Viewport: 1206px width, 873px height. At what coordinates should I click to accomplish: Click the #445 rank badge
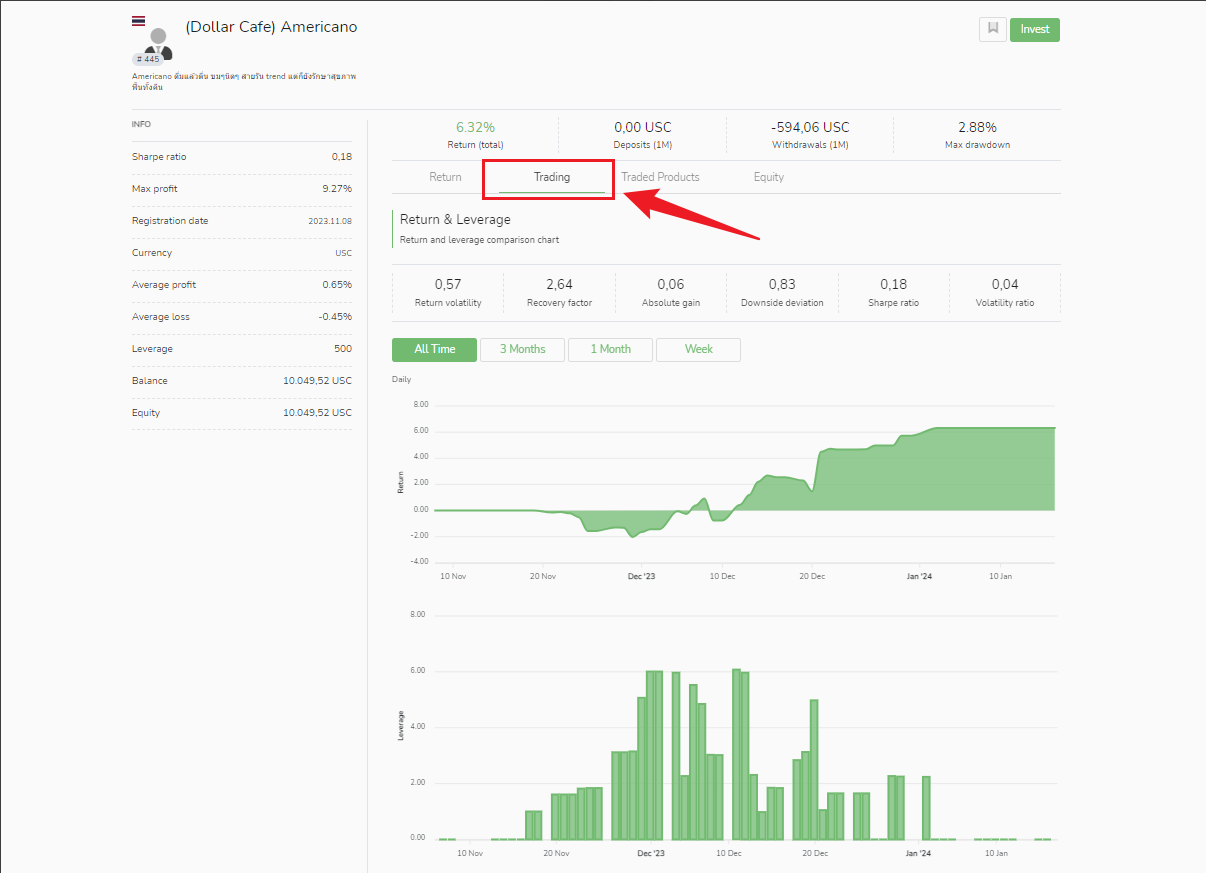148,59
